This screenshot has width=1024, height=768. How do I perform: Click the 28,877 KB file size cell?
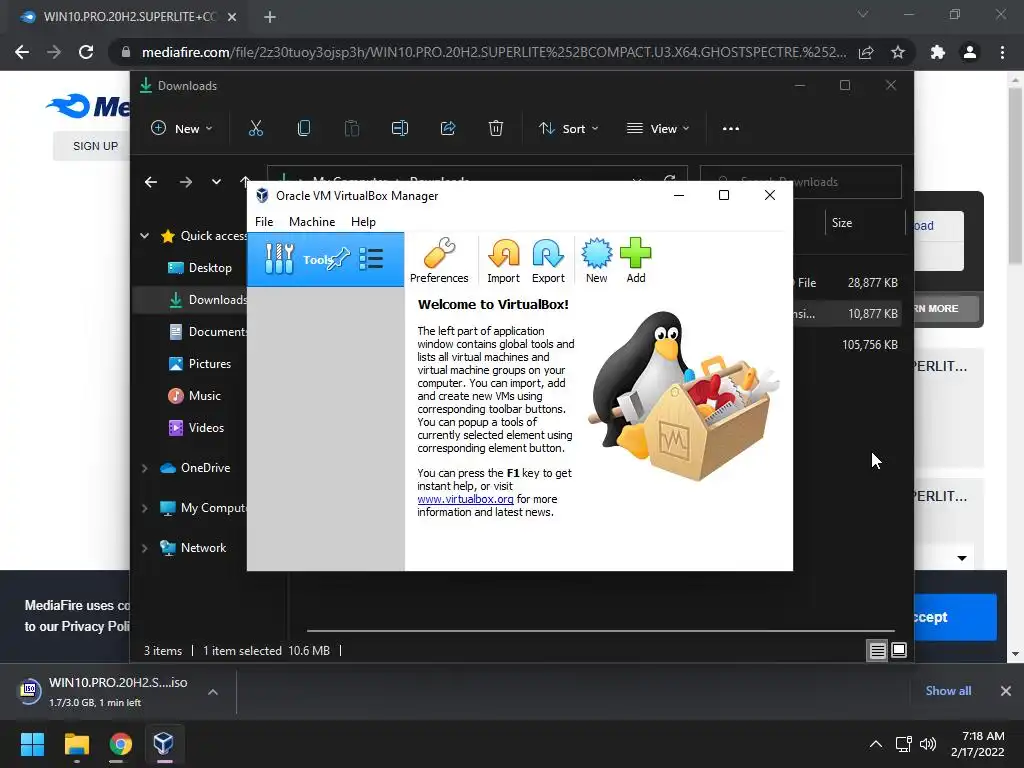click(872, 283)
